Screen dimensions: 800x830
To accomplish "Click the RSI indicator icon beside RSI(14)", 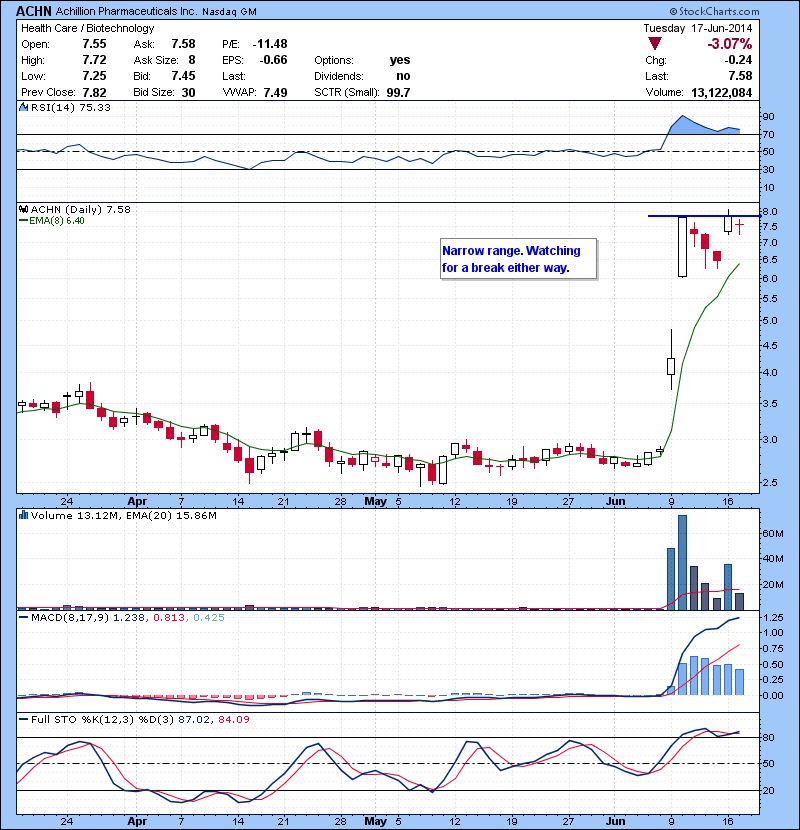I will (x=23, y=107).
